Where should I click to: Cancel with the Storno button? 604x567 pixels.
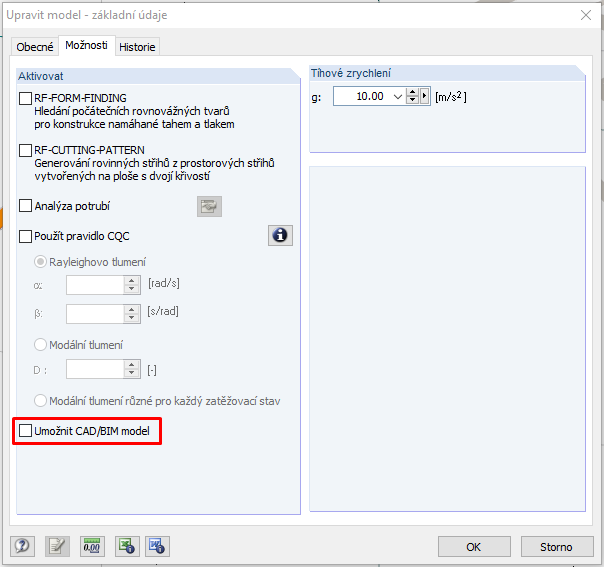(557, 547)
